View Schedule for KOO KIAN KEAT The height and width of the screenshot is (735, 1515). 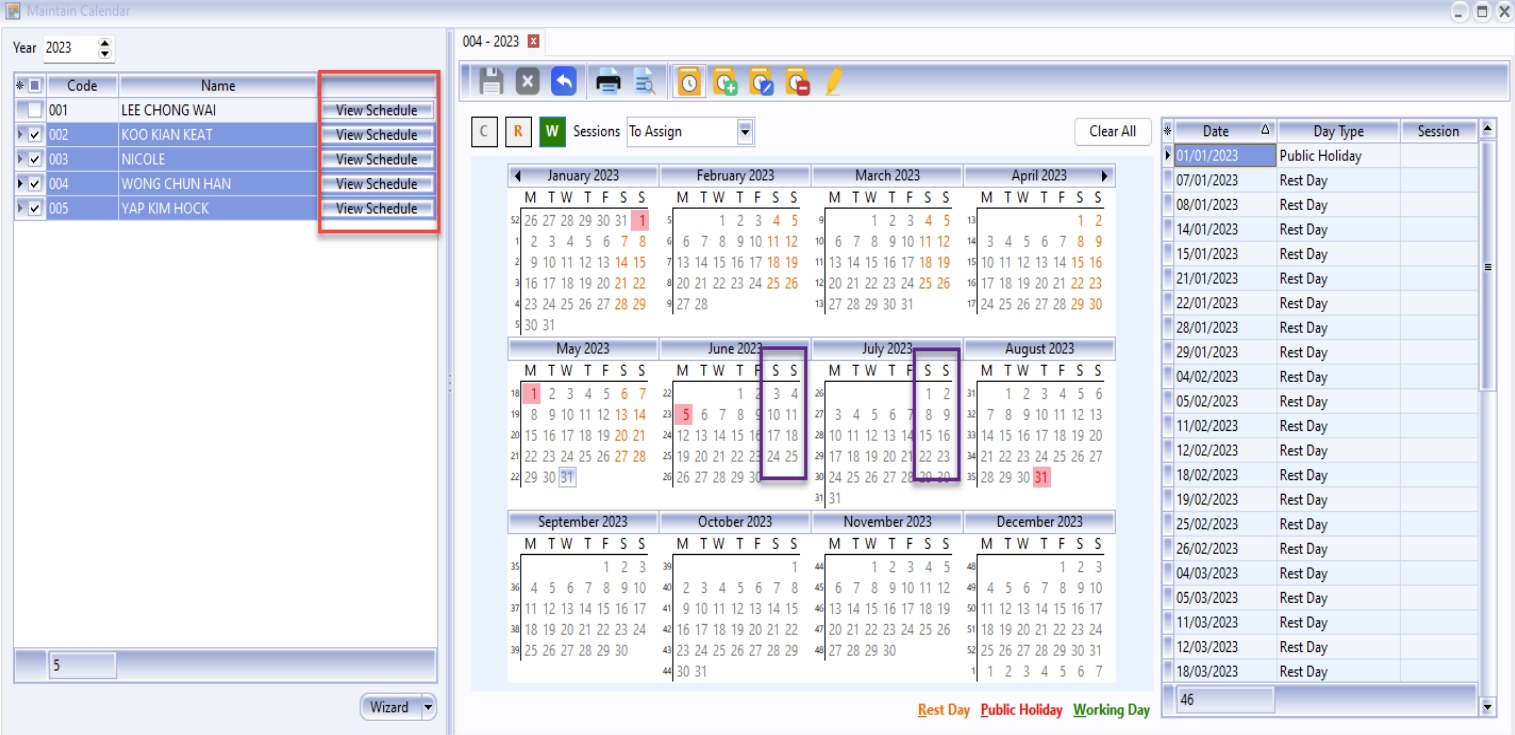point(377,135)
